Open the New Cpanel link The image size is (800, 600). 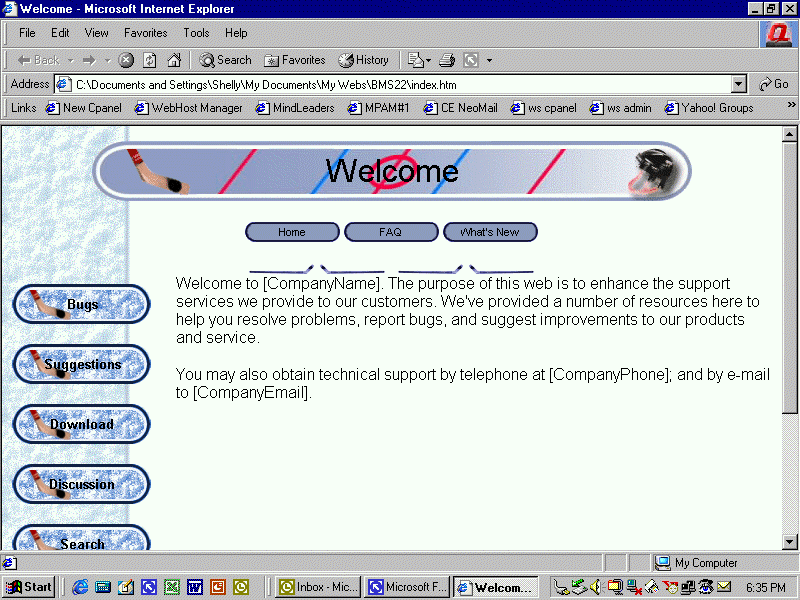(84, 108)
